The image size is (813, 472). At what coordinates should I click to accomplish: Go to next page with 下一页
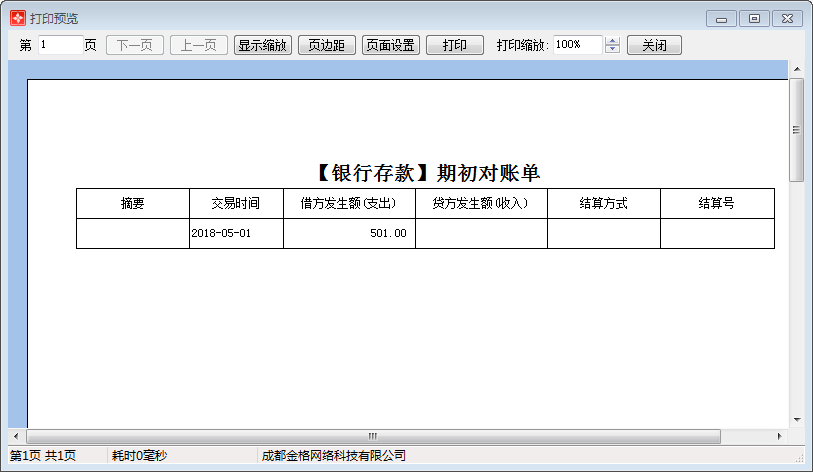(x=134, y=45)
